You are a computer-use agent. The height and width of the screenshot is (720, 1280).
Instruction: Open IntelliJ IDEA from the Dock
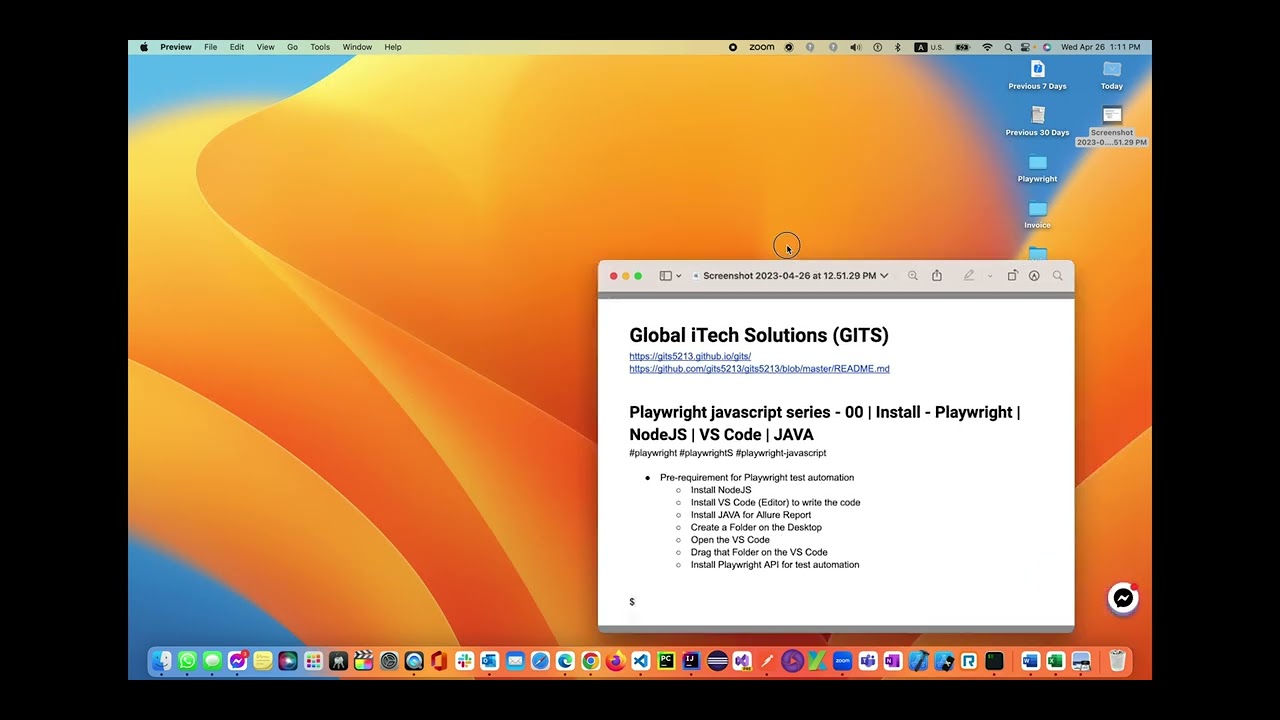tap(691, 661)
